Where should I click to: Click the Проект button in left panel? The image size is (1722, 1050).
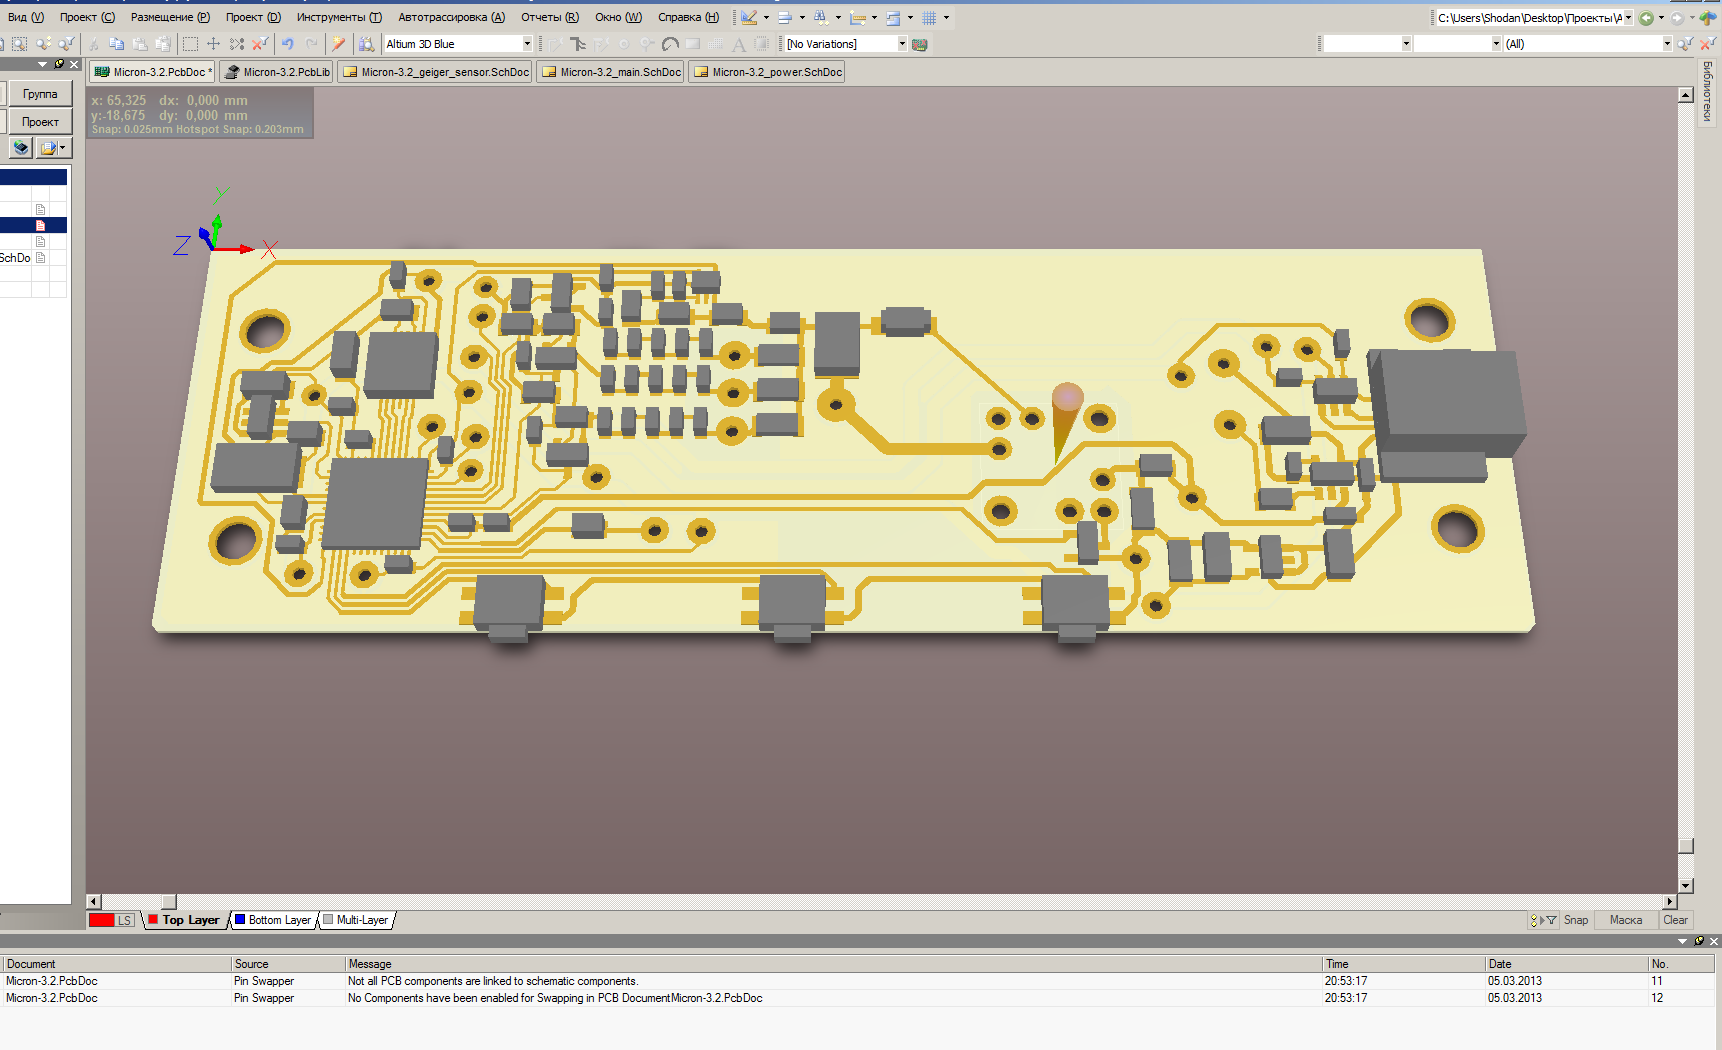pos(40,122)
